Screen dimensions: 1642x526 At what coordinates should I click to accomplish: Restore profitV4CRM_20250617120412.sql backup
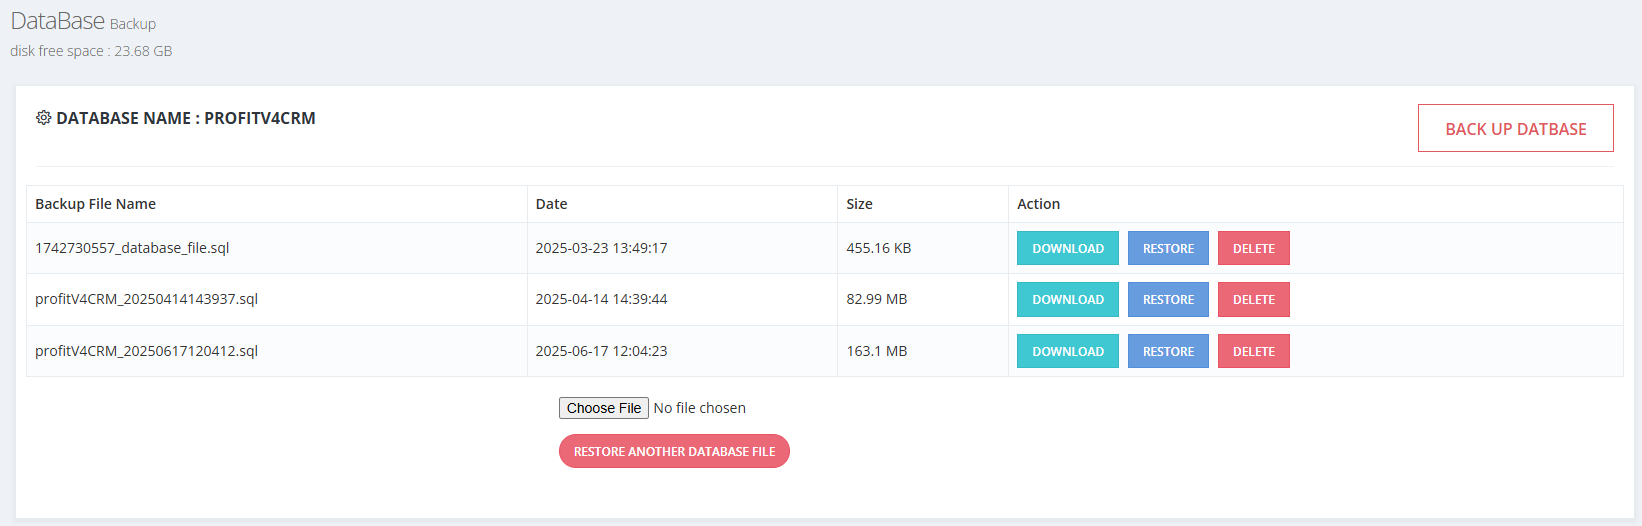(1168, 351)
